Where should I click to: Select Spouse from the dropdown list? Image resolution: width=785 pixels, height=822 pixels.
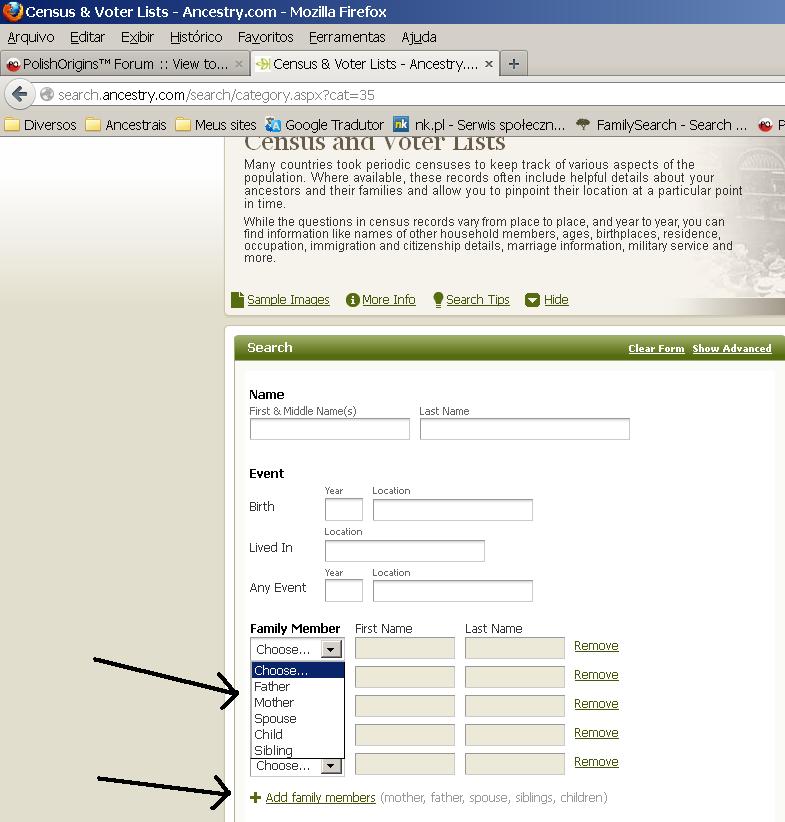pos(298,718)
